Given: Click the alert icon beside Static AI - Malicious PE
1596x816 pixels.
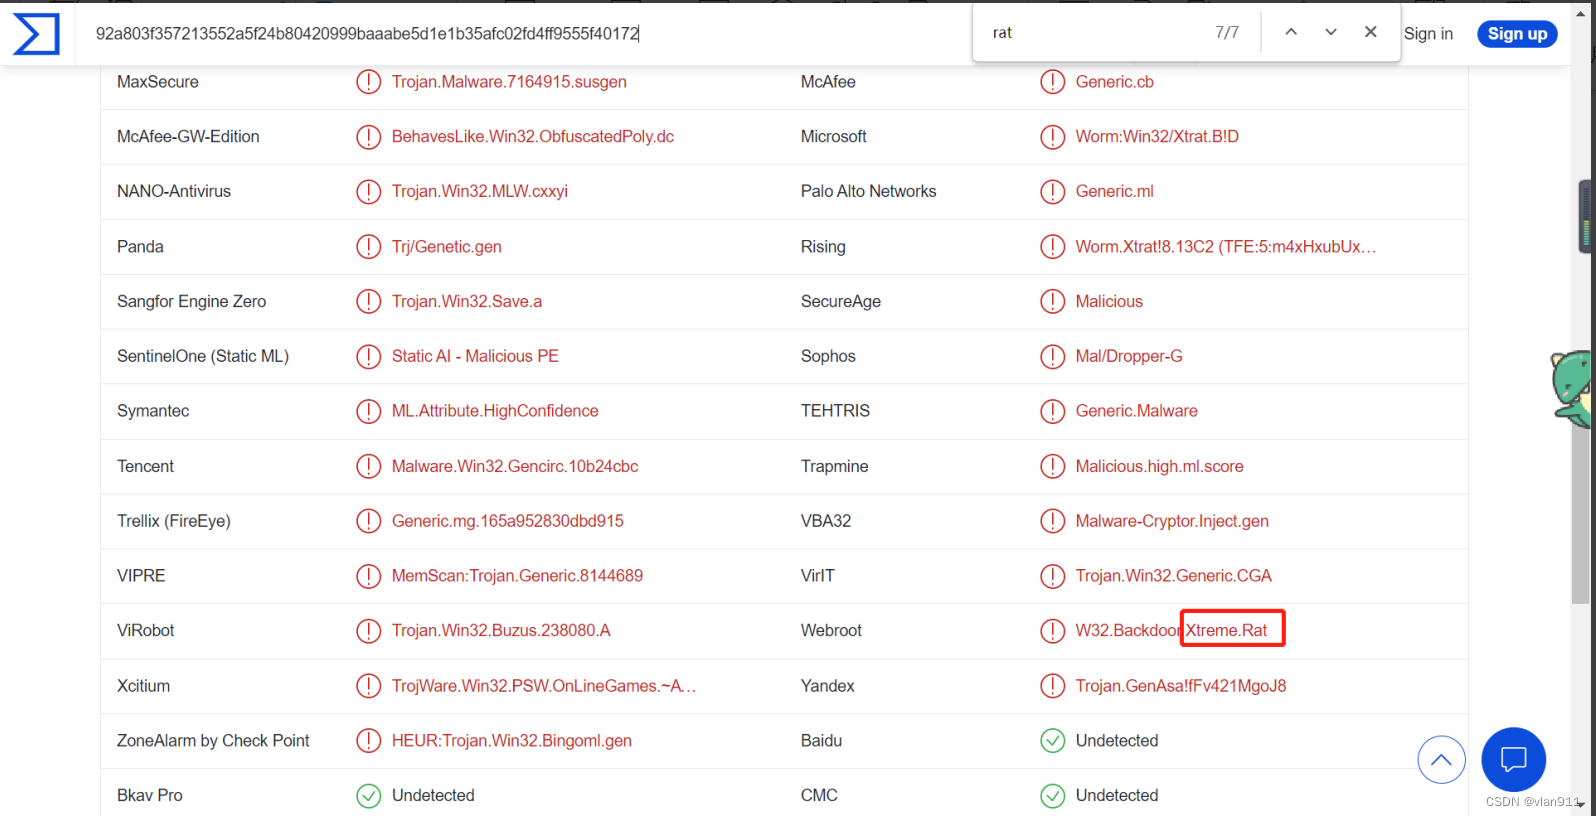Looking at the screenshot, I should pos(369,356).
